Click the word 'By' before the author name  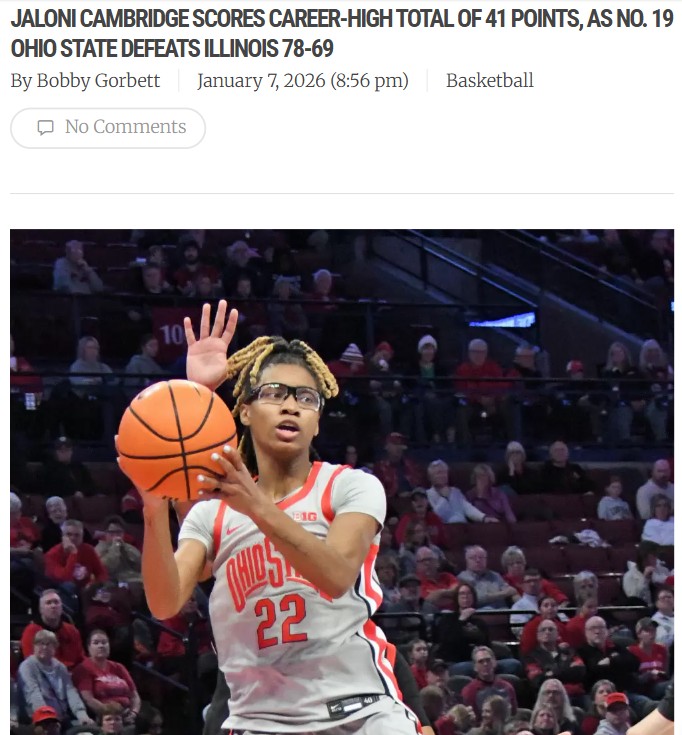[21, 81]
